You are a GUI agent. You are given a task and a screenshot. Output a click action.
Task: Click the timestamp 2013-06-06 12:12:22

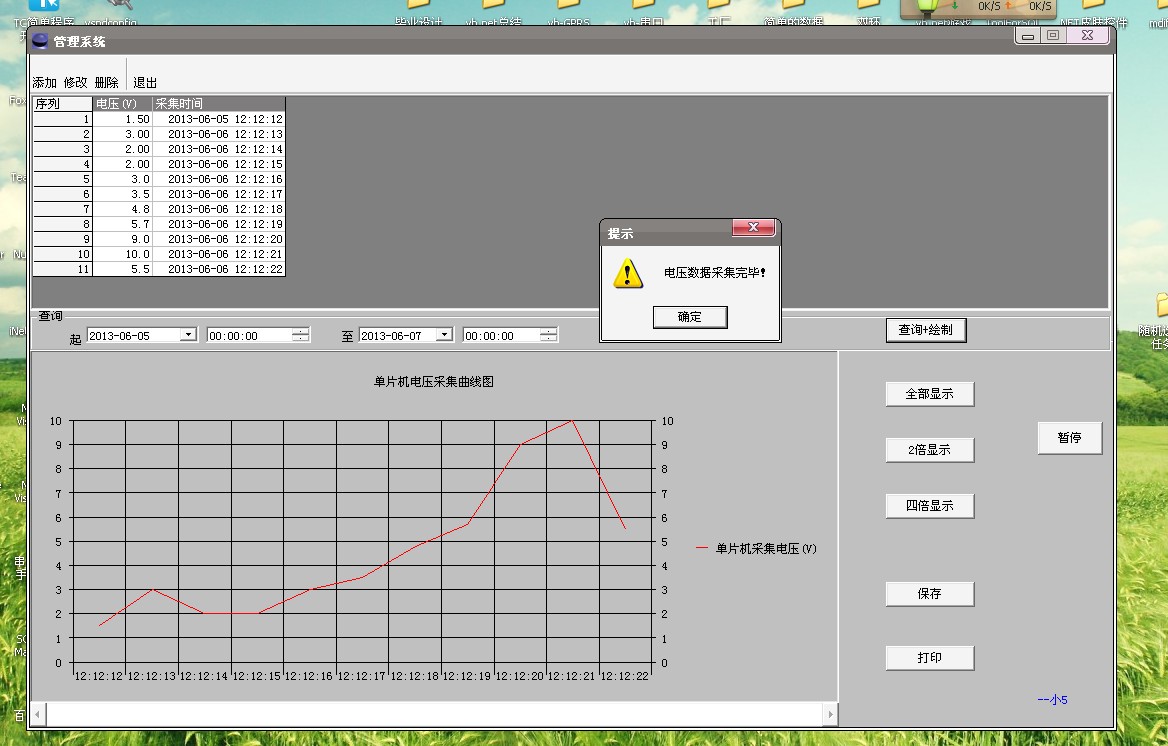pyautogui.click(x=219, y=269)
